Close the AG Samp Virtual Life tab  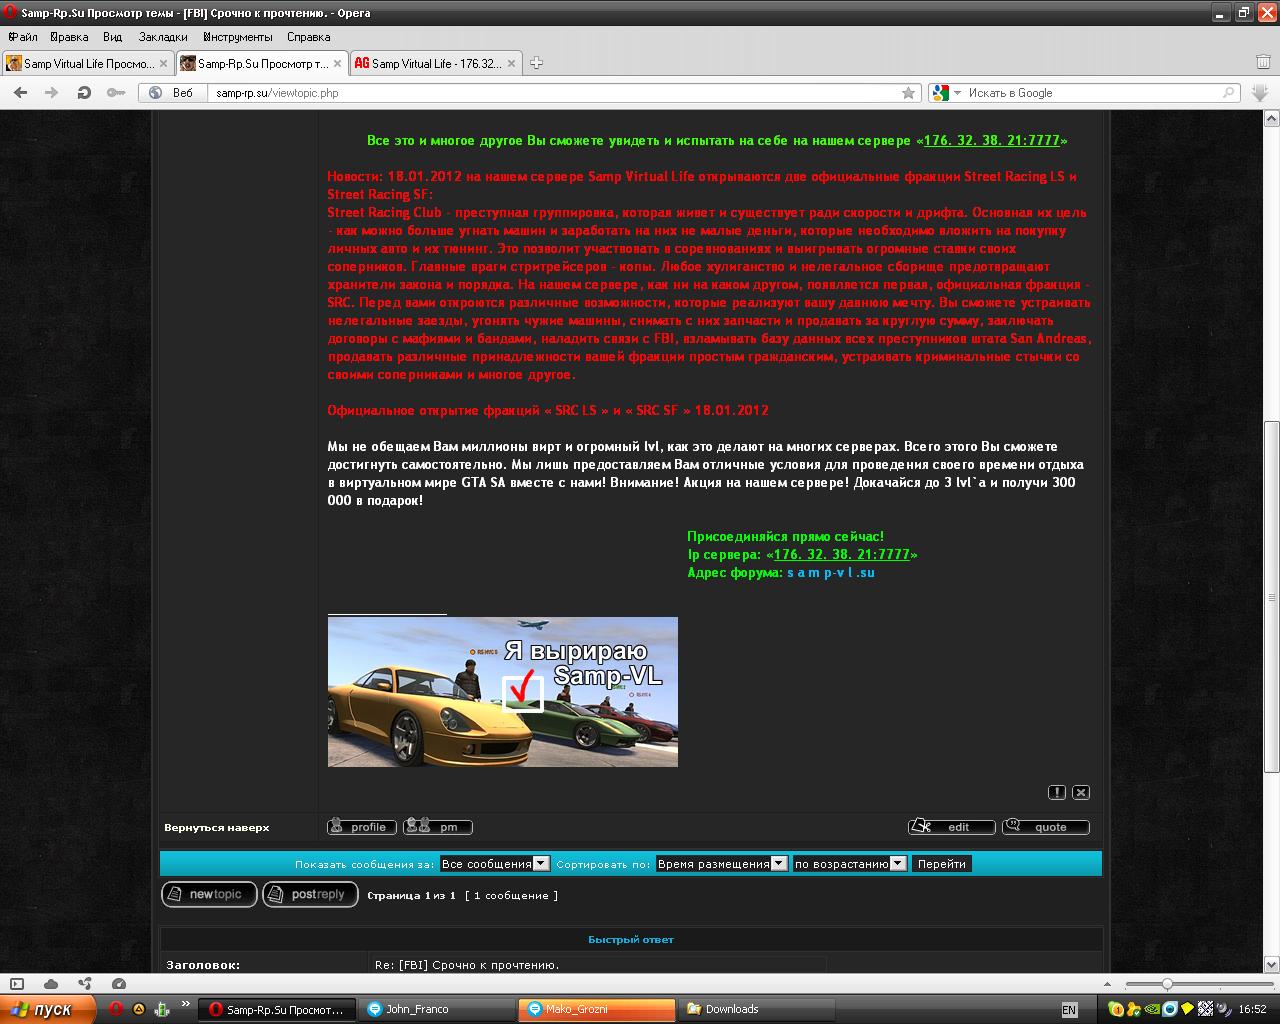click(x=511, y=63)
